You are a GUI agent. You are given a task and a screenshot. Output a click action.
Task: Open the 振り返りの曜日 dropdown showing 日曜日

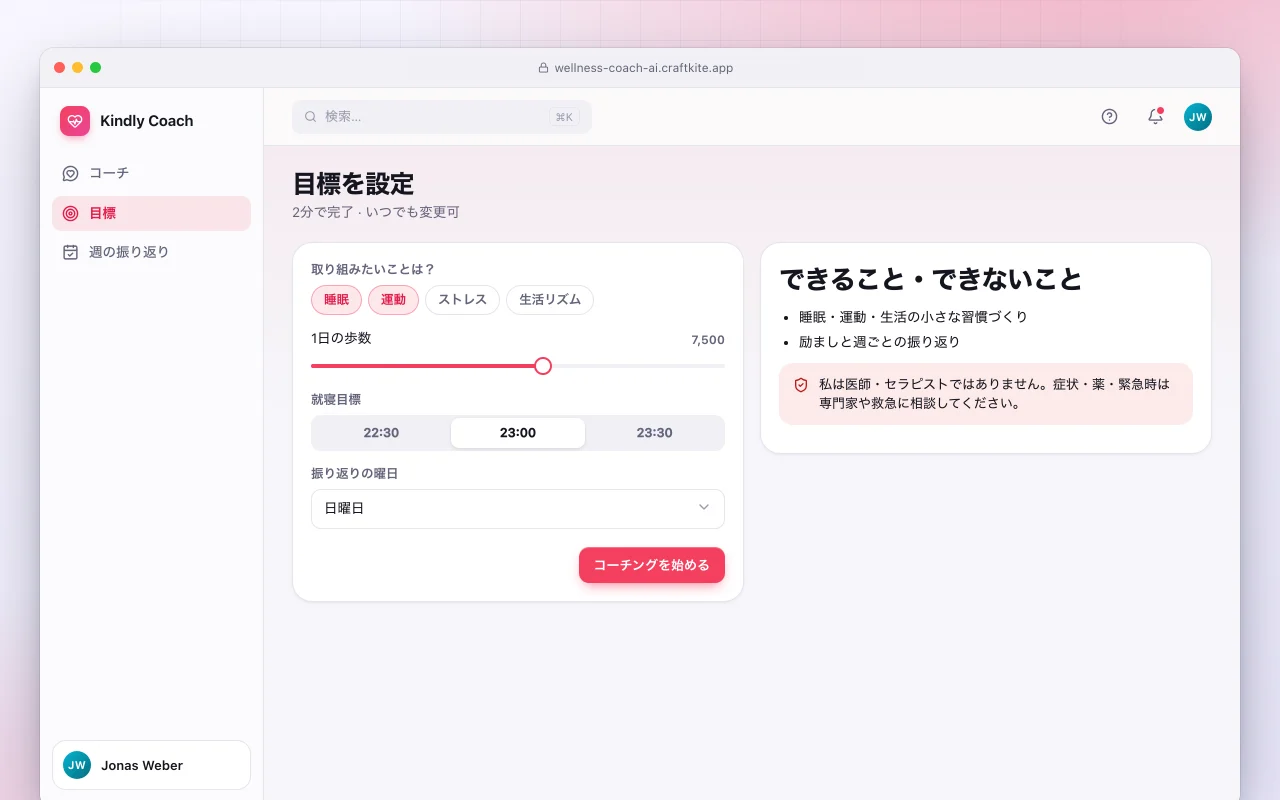pyautogui.click(x=518, y=509)
